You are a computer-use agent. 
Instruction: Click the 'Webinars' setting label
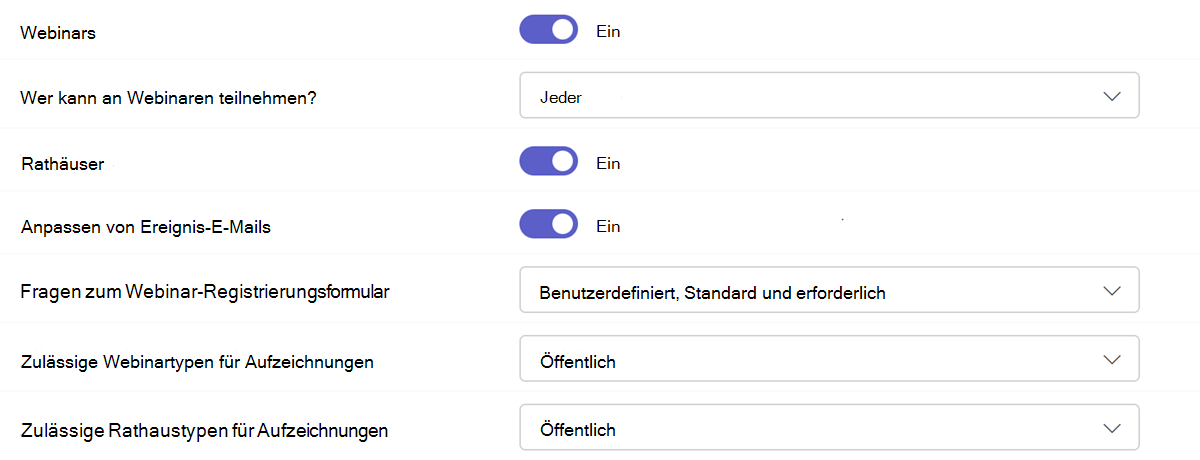[x=58, y=33]
